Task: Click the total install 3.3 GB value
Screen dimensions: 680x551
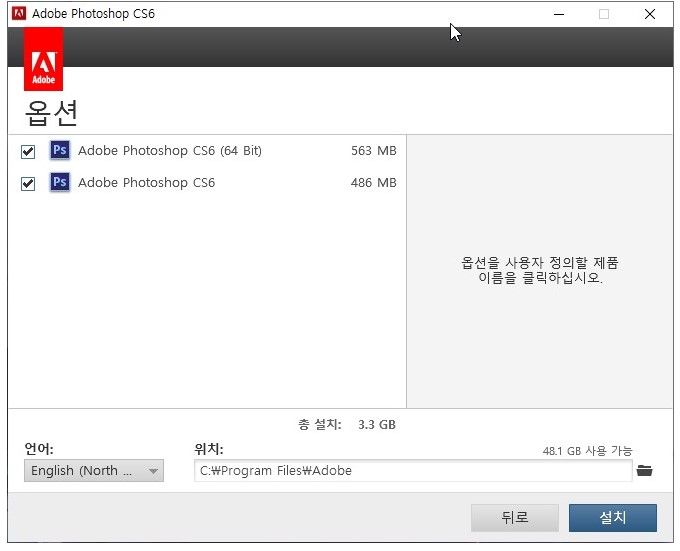Action: [377, 424]
